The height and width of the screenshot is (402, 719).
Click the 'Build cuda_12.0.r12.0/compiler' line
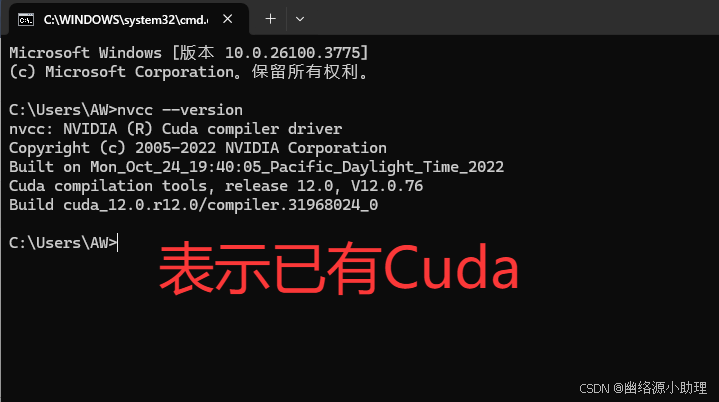coord(194,204)
